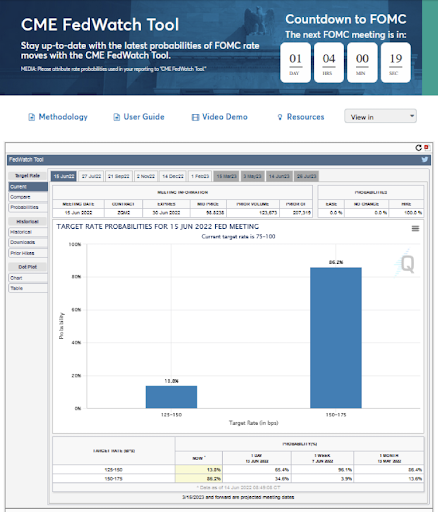Click the red icon beside the refresh icon

tap(426, 147)
